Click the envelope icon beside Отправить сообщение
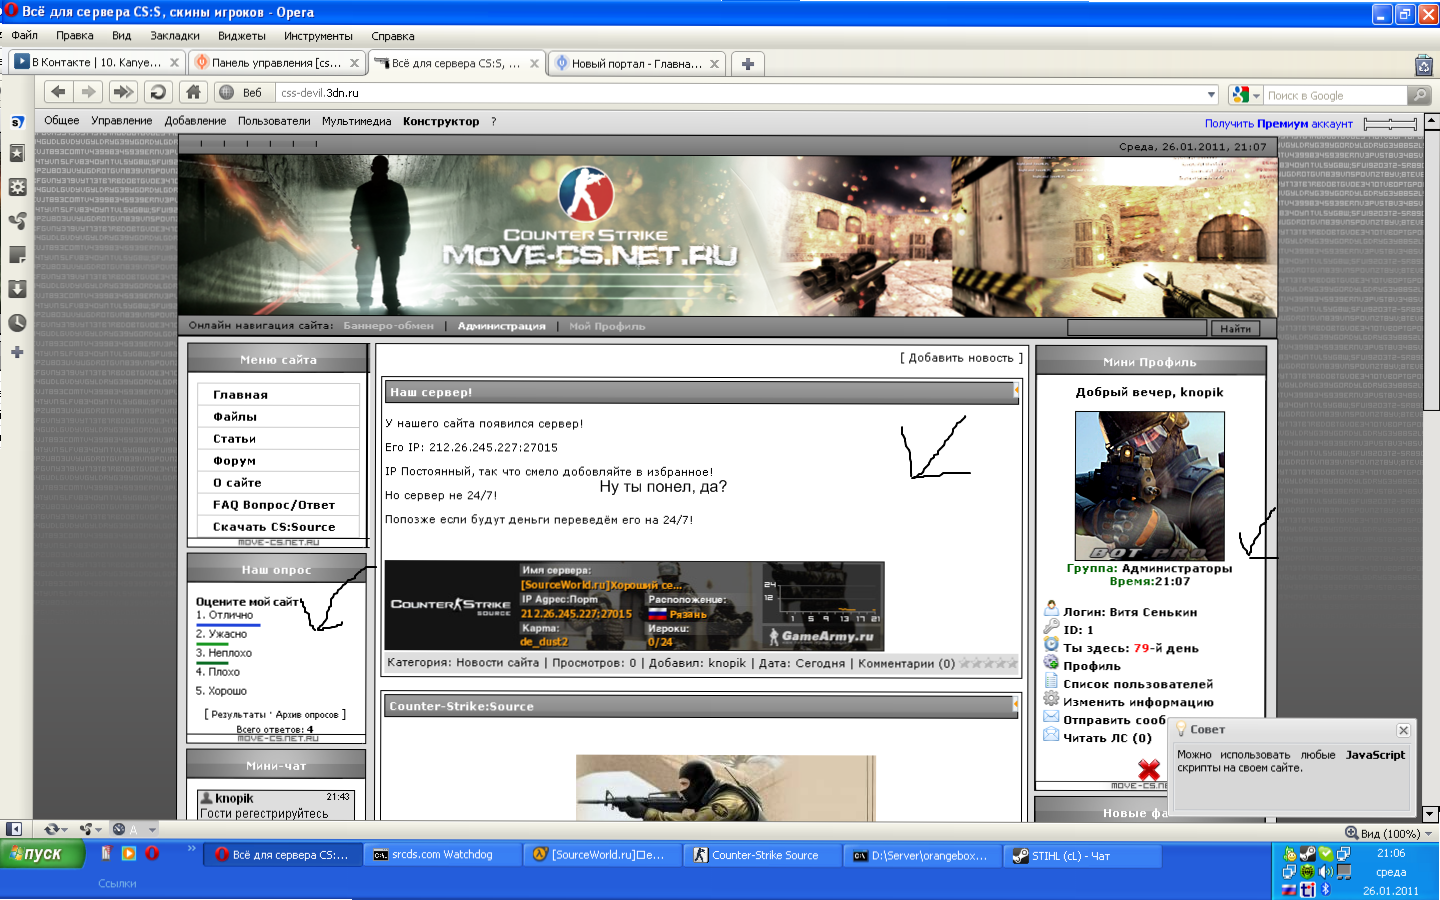The image size is (1440, 900). 1051,716
